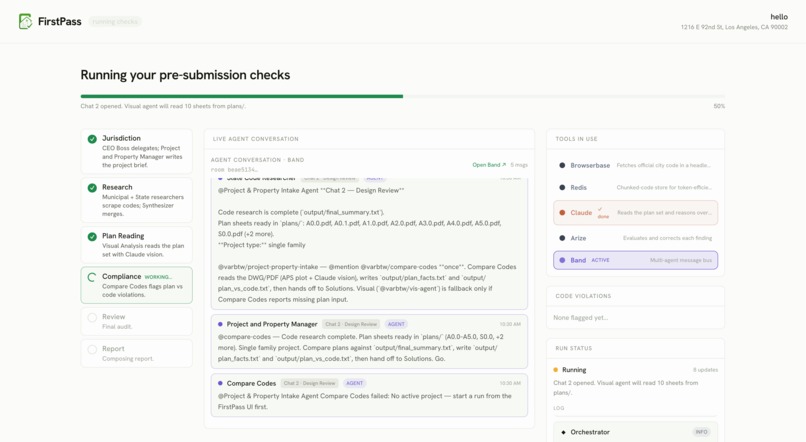Click the Compare Codes failed message text
806x442 pixels.
click(364, 401)
